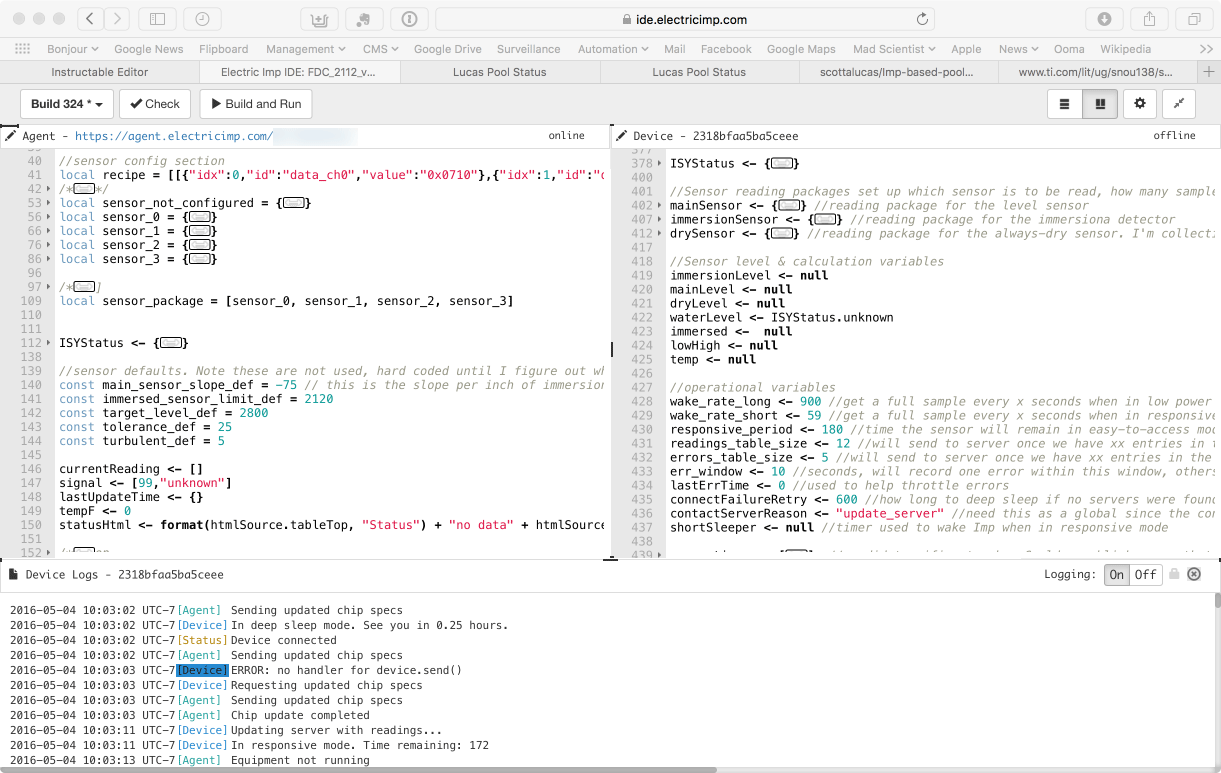Open Wikipedia bookmark

coord(1125,49)
